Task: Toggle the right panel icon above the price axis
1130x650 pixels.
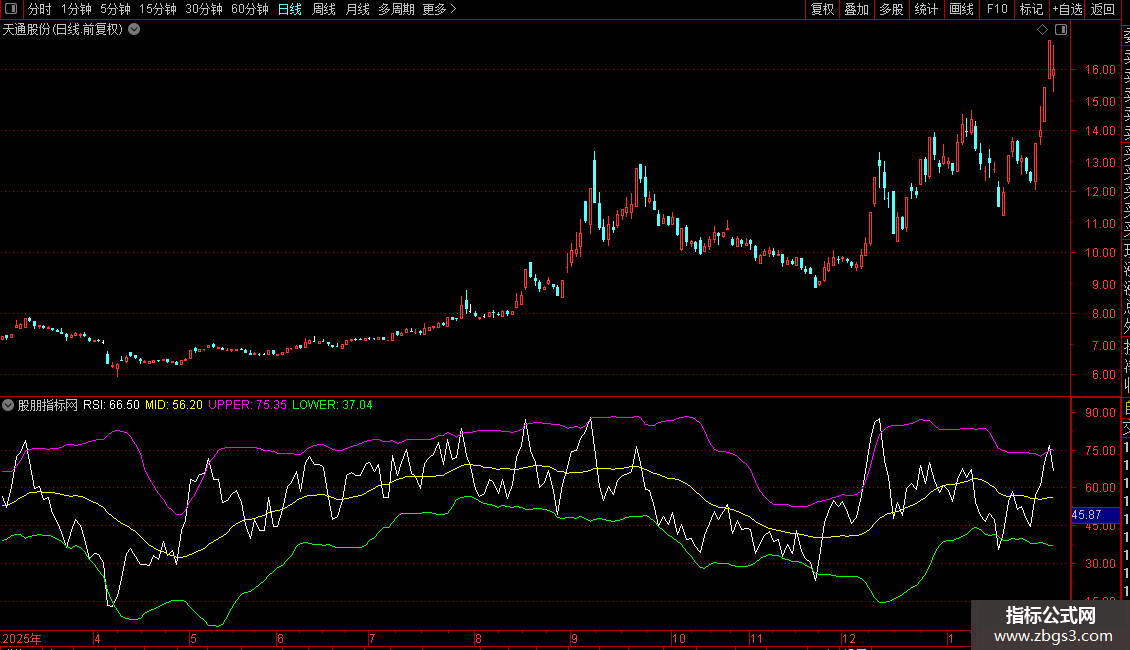Action: point(1061,30)
